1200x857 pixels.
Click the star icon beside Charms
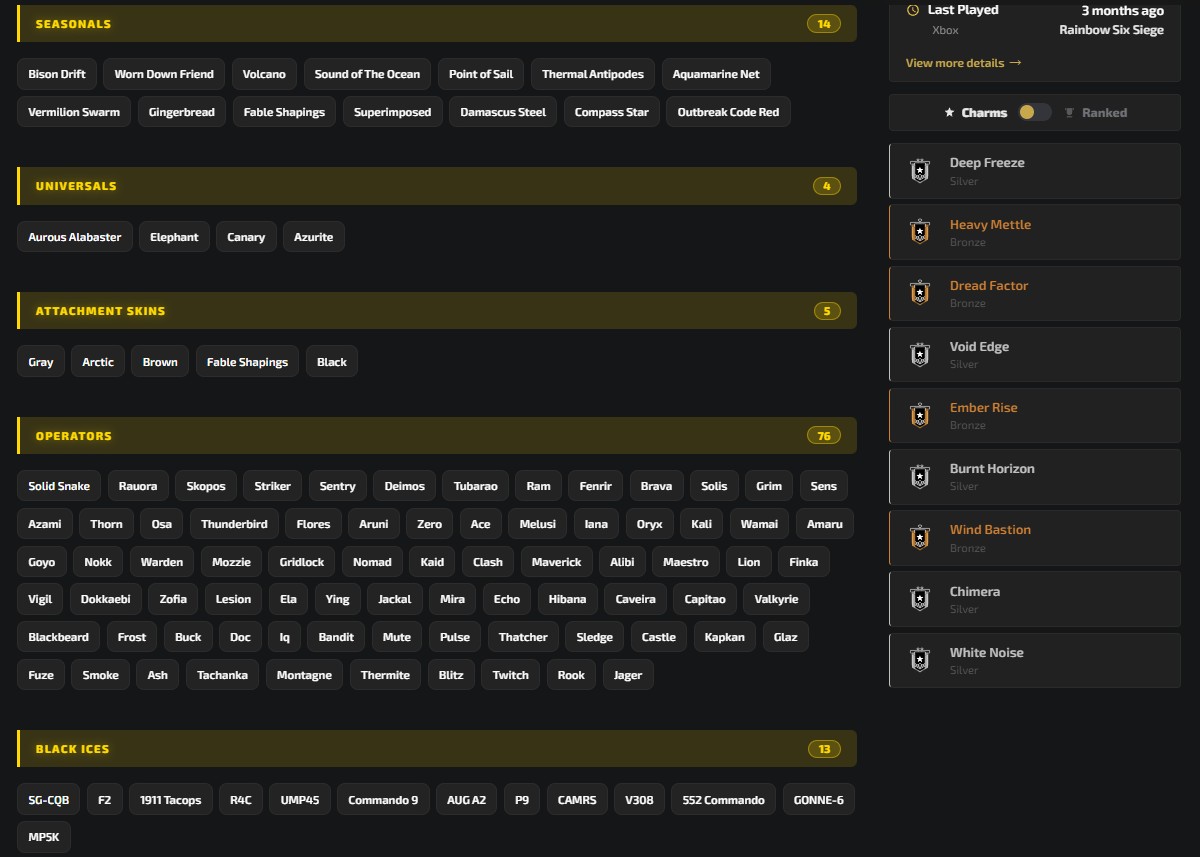pos(949,113)
